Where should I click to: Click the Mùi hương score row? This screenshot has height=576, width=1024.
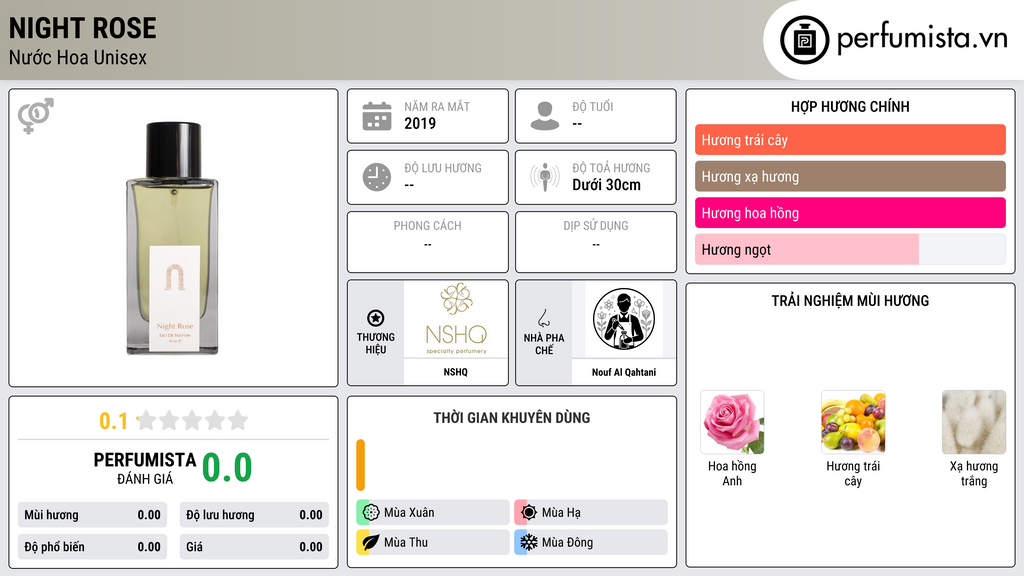click(93, 515)
